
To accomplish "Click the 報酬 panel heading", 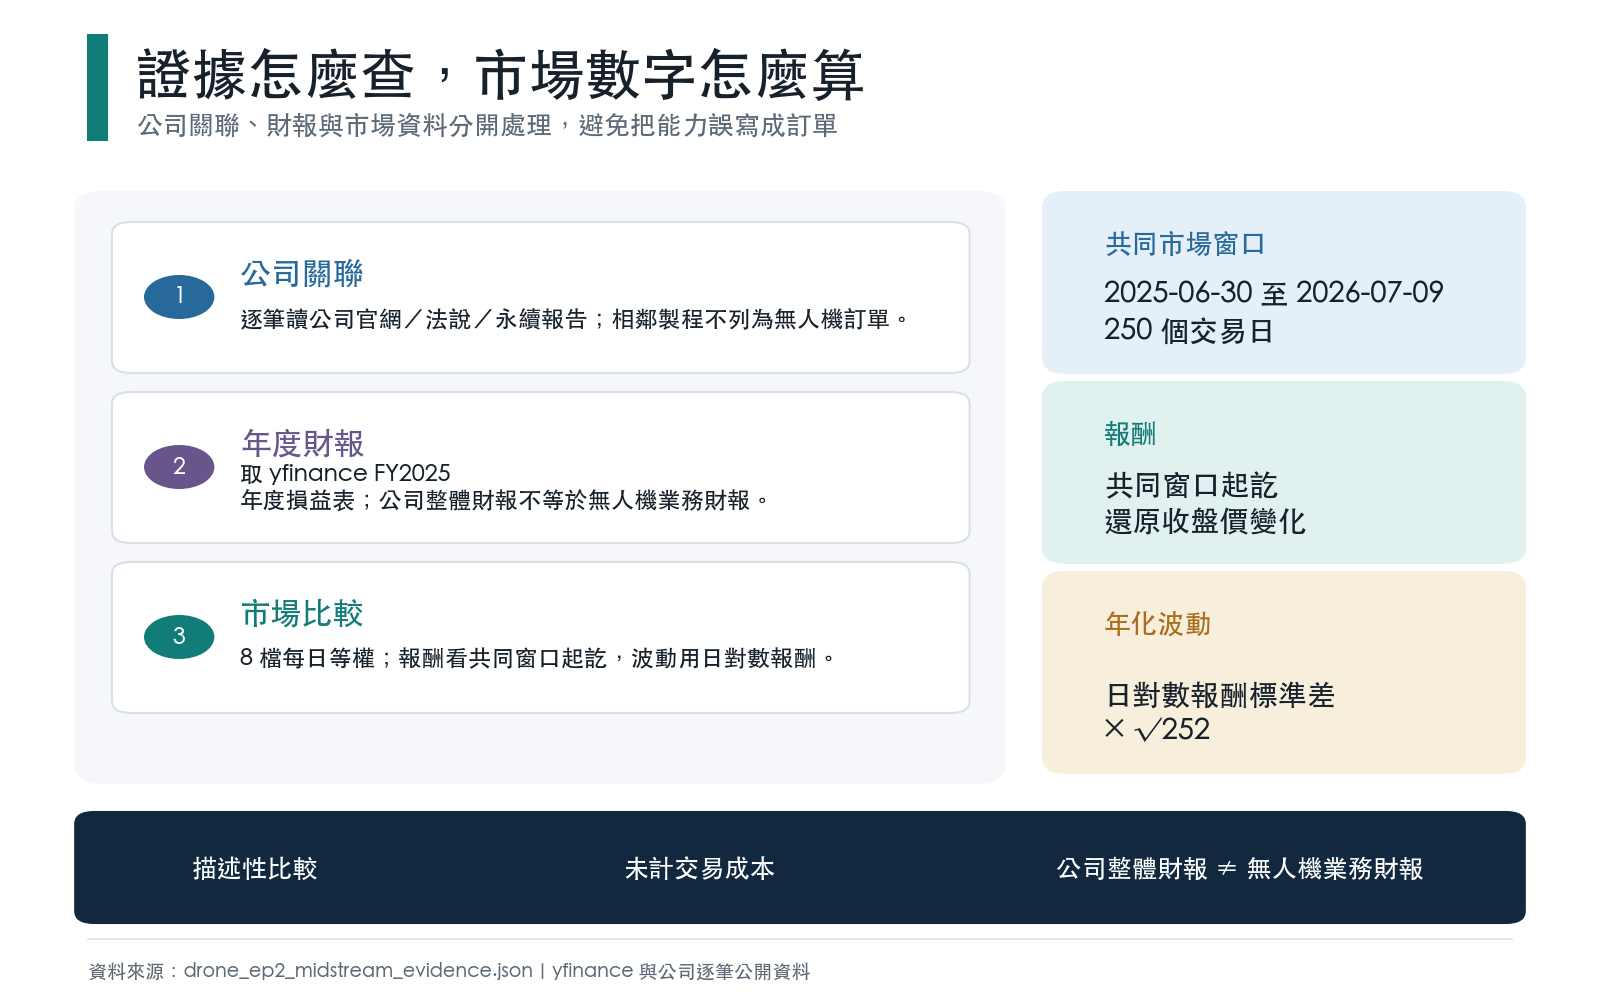I will point(1131,434).
